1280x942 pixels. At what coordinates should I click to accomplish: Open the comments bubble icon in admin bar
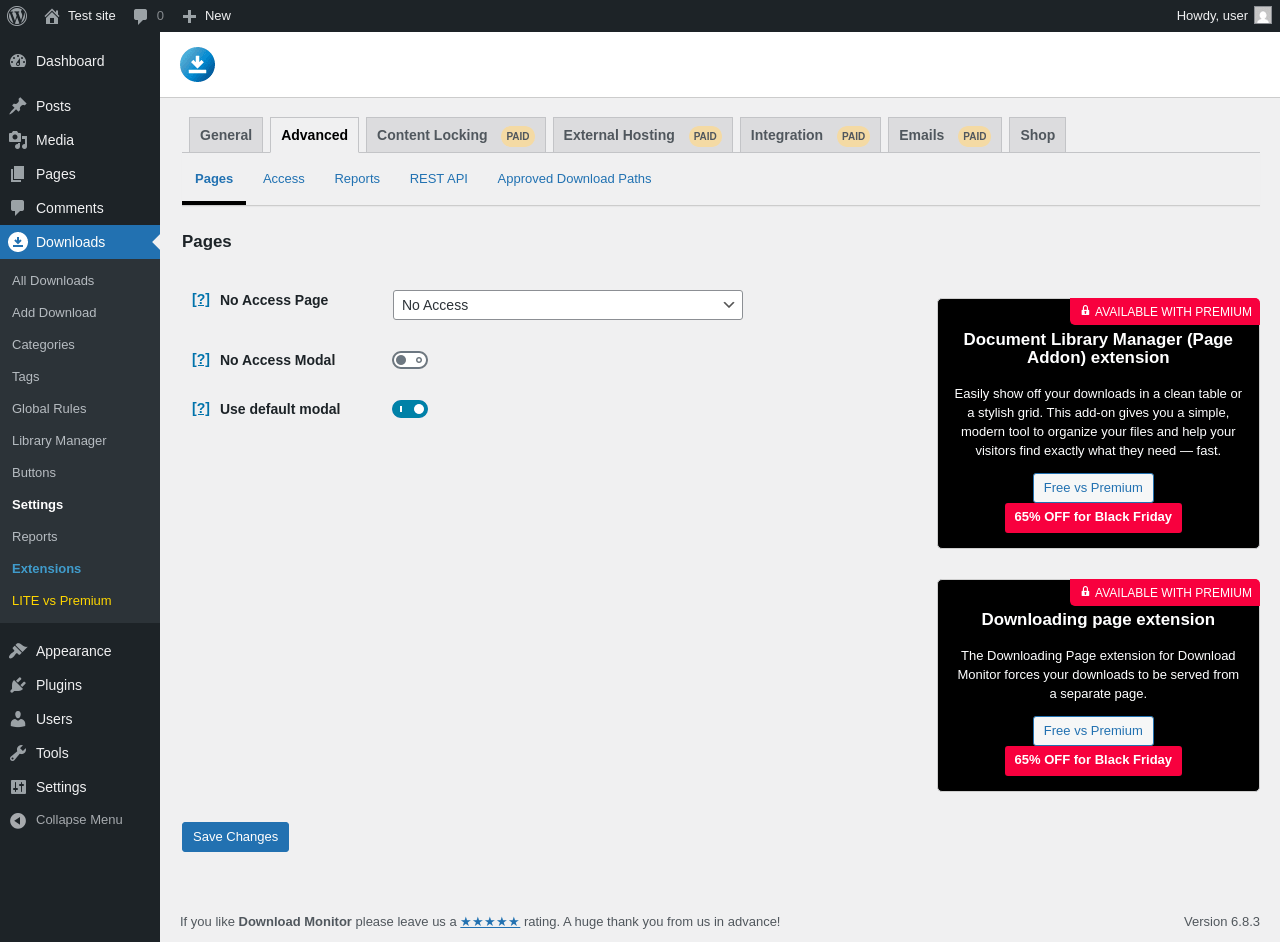click(x=141, y=16)
